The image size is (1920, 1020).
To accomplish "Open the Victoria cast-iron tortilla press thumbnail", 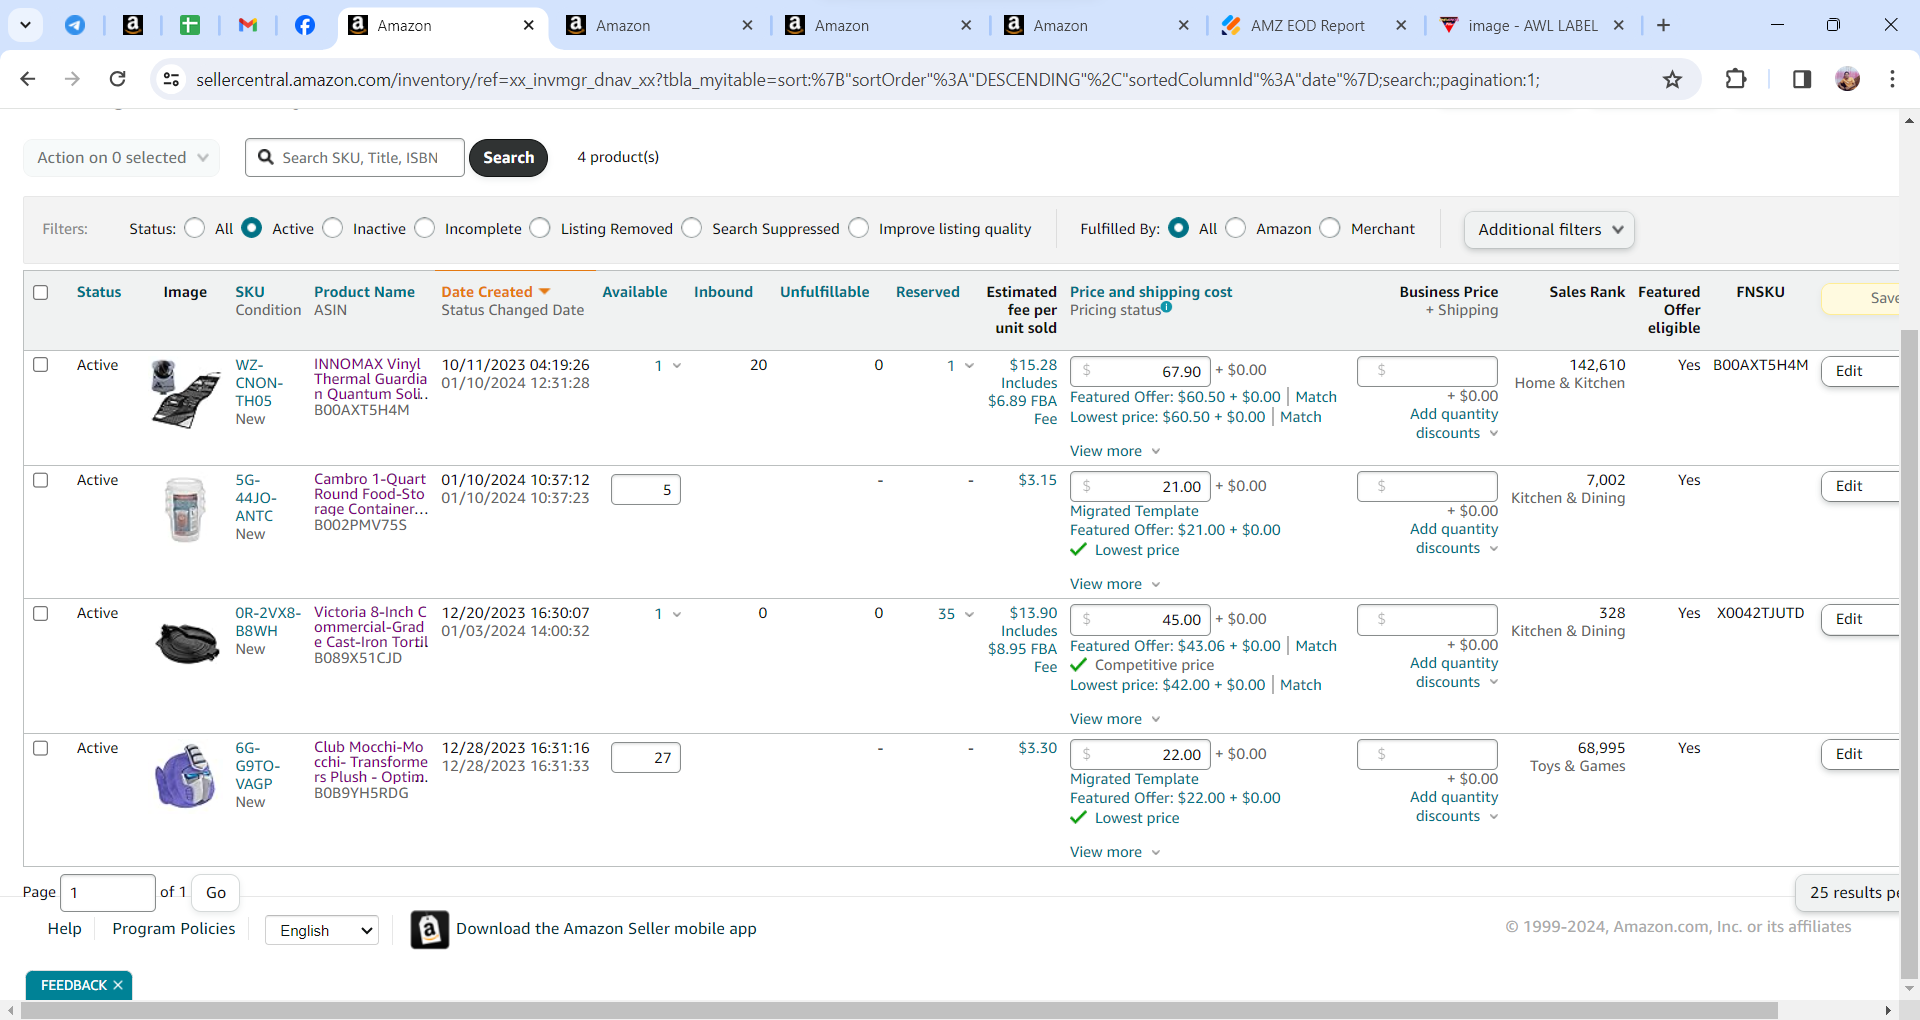I will click(x=186, y=642).
